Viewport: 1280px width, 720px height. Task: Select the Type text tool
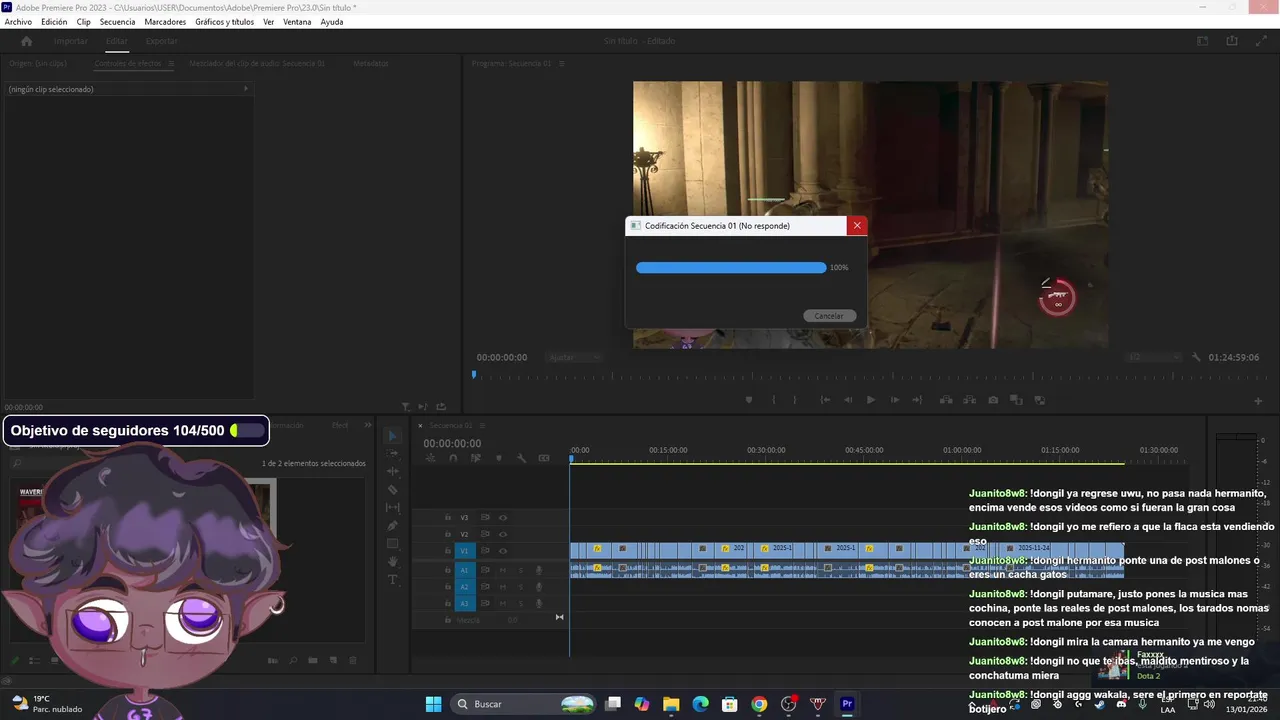(392, 580)
